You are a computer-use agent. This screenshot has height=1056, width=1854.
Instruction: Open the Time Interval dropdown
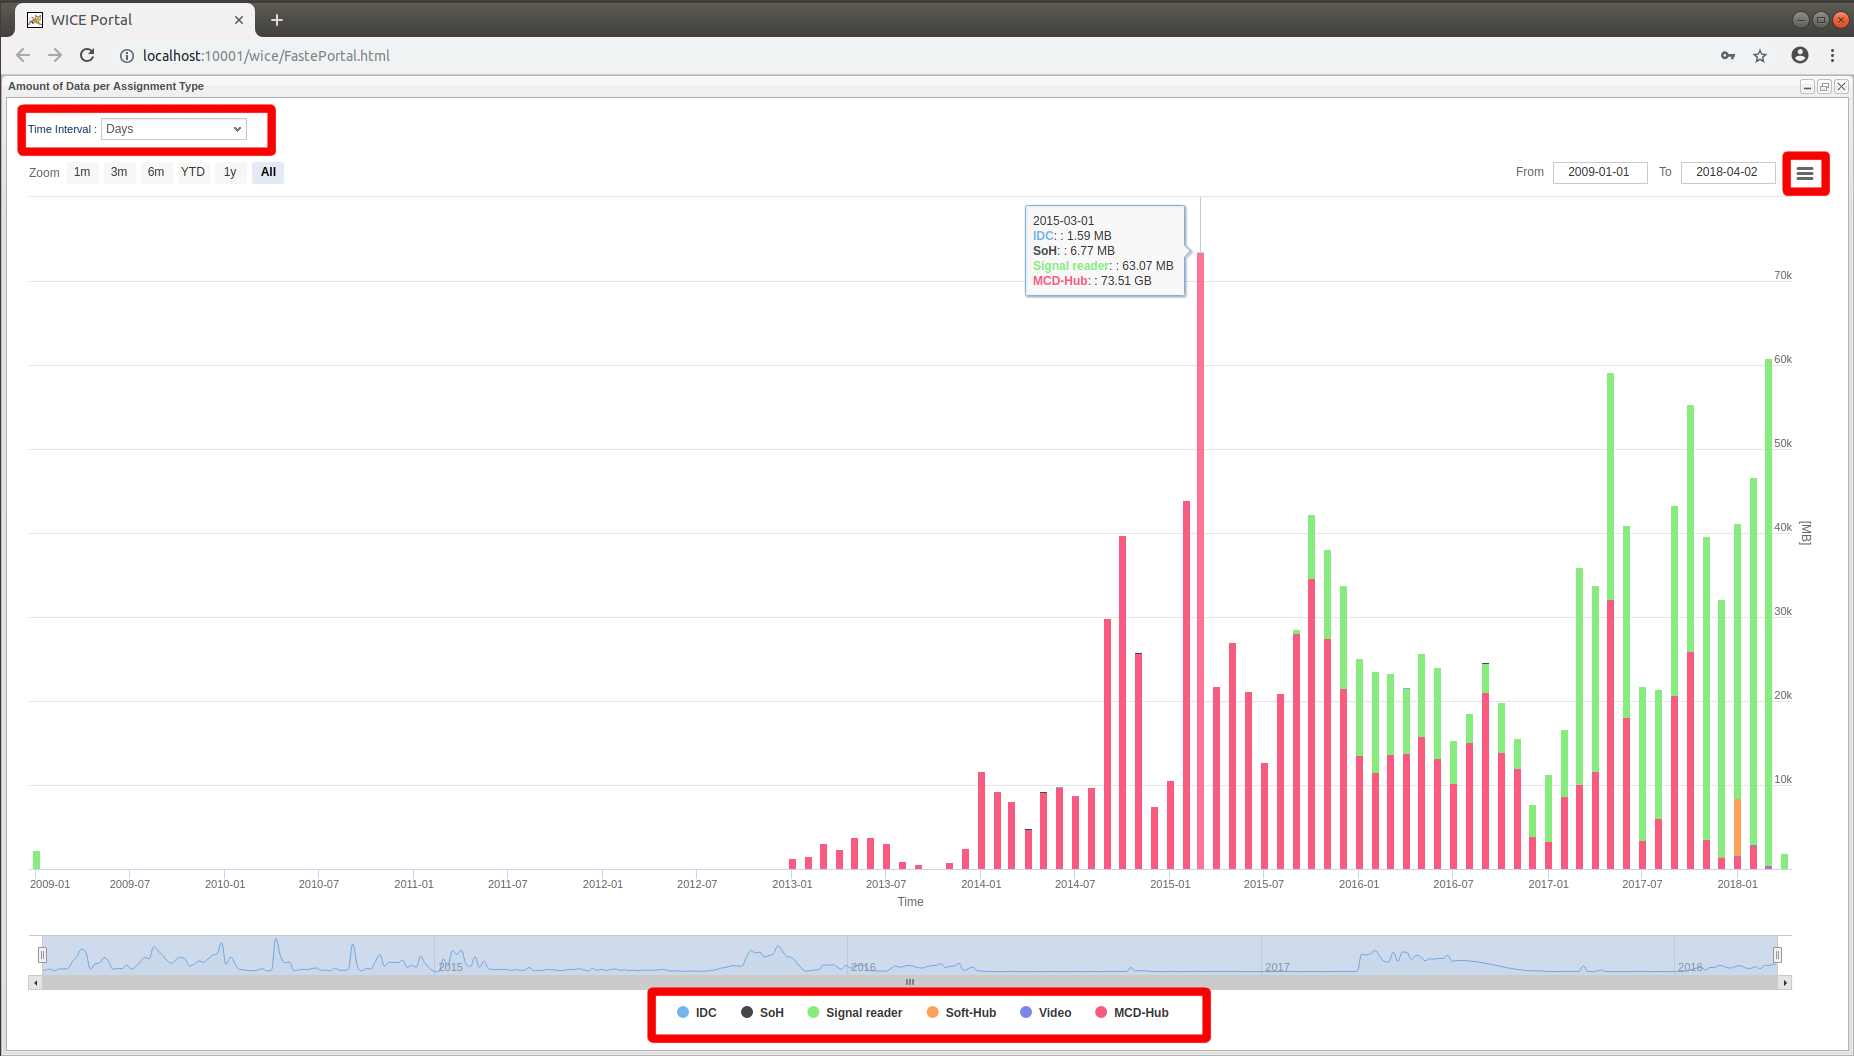[174, 129]
